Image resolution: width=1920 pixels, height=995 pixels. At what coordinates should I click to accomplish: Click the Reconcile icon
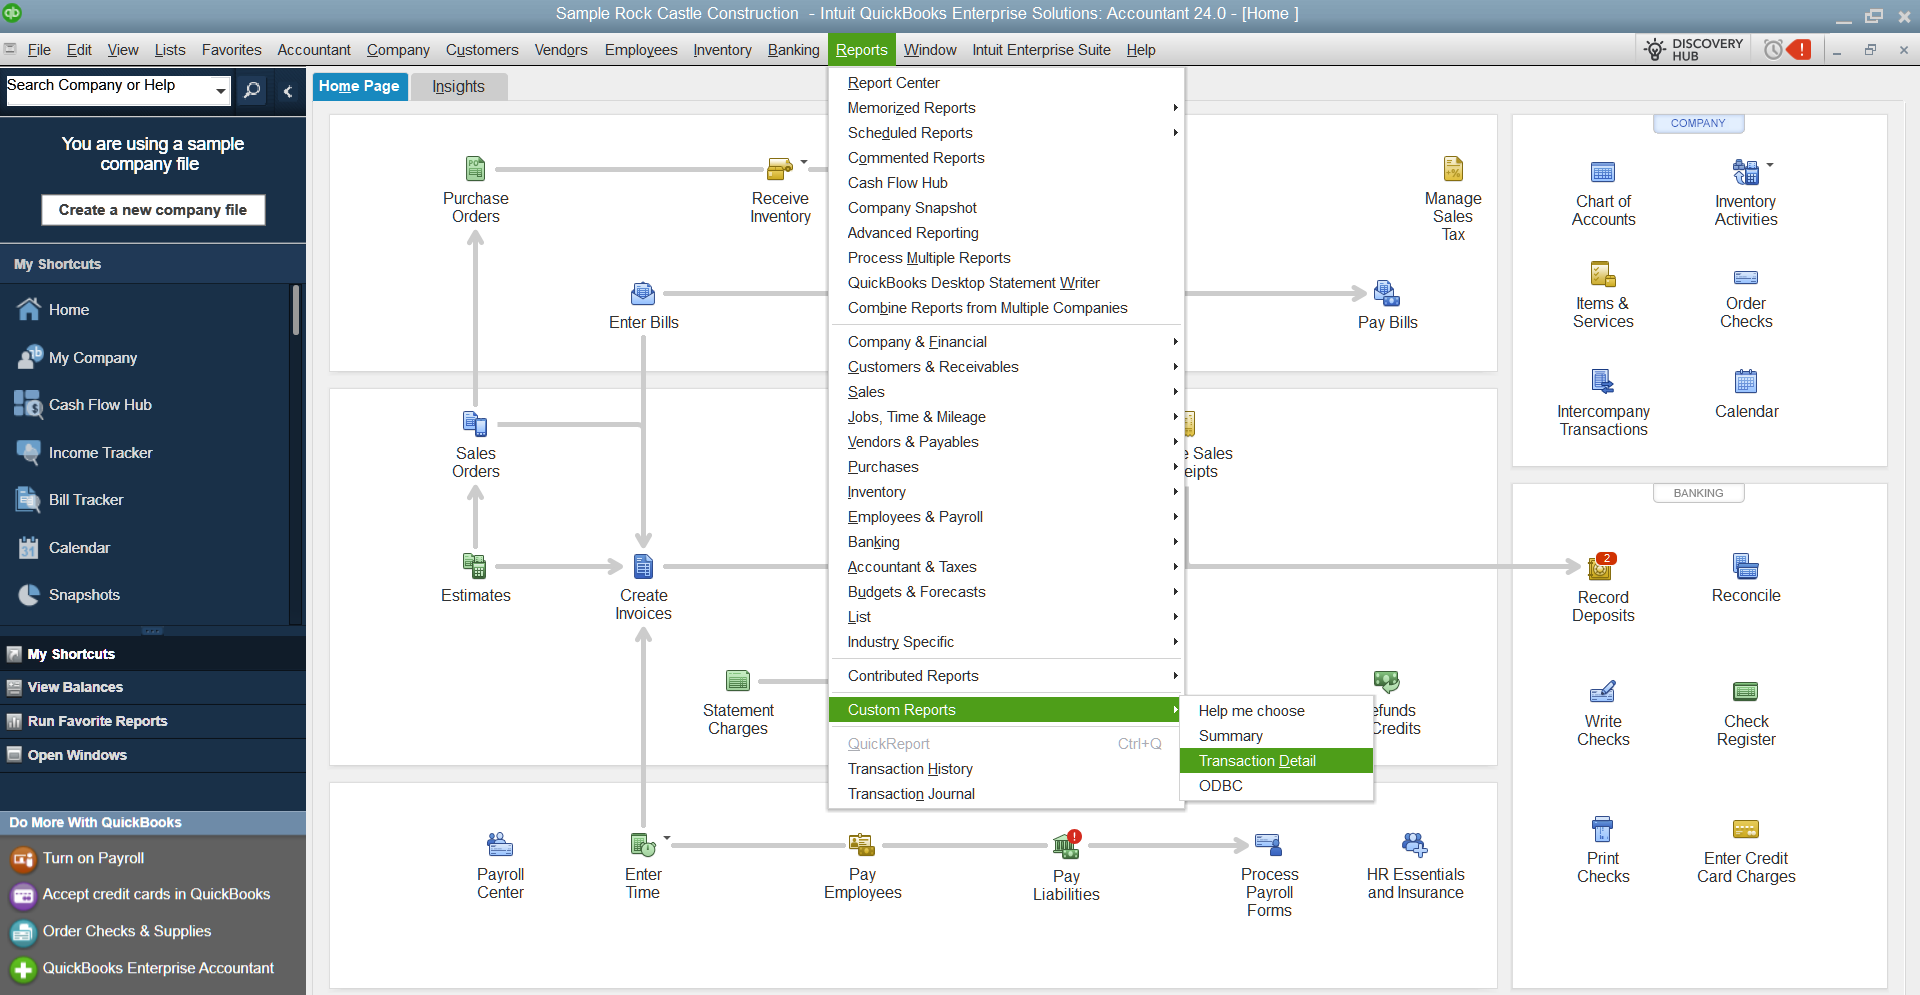(1746, 566)
